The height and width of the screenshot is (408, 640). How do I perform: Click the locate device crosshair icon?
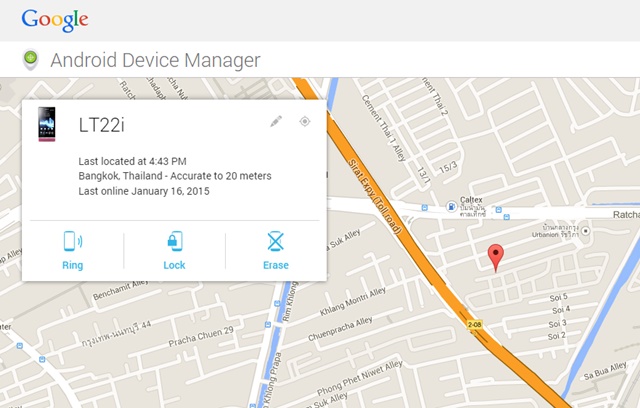[x=305, y=122]
